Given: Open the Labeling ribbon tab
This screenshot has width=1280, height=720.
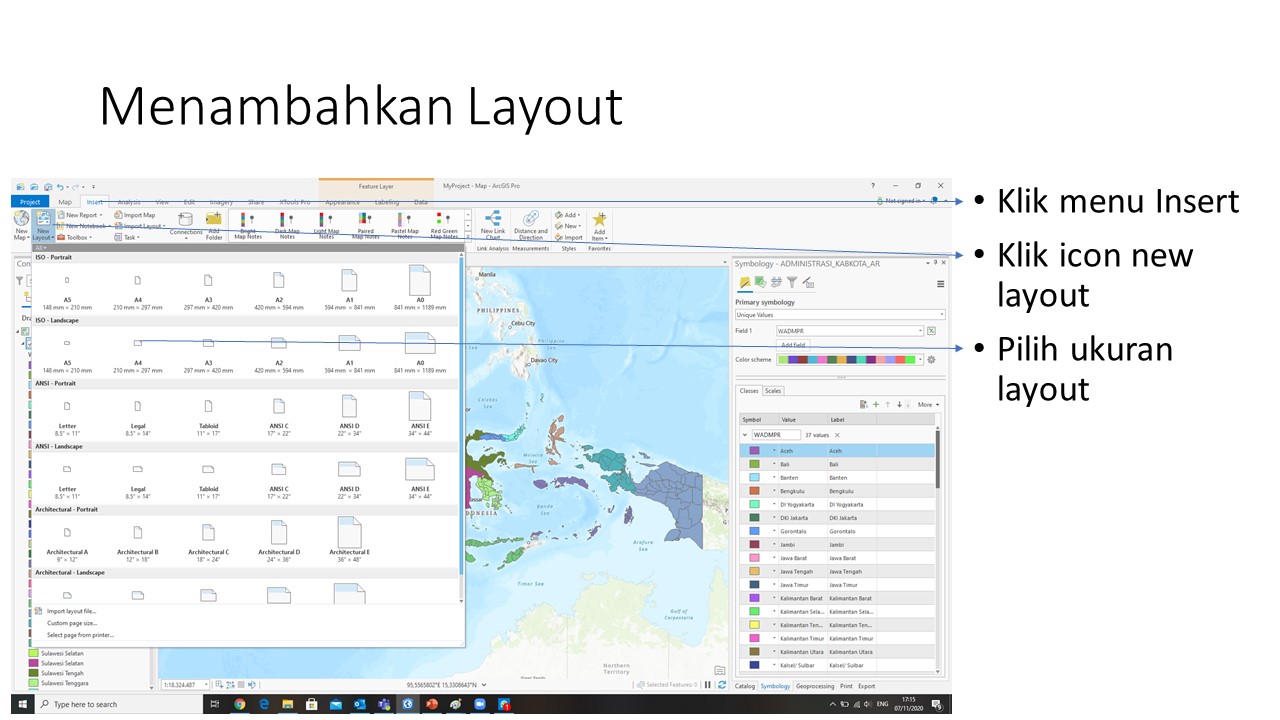Looking at the screenshot, I should pos(385,201).
